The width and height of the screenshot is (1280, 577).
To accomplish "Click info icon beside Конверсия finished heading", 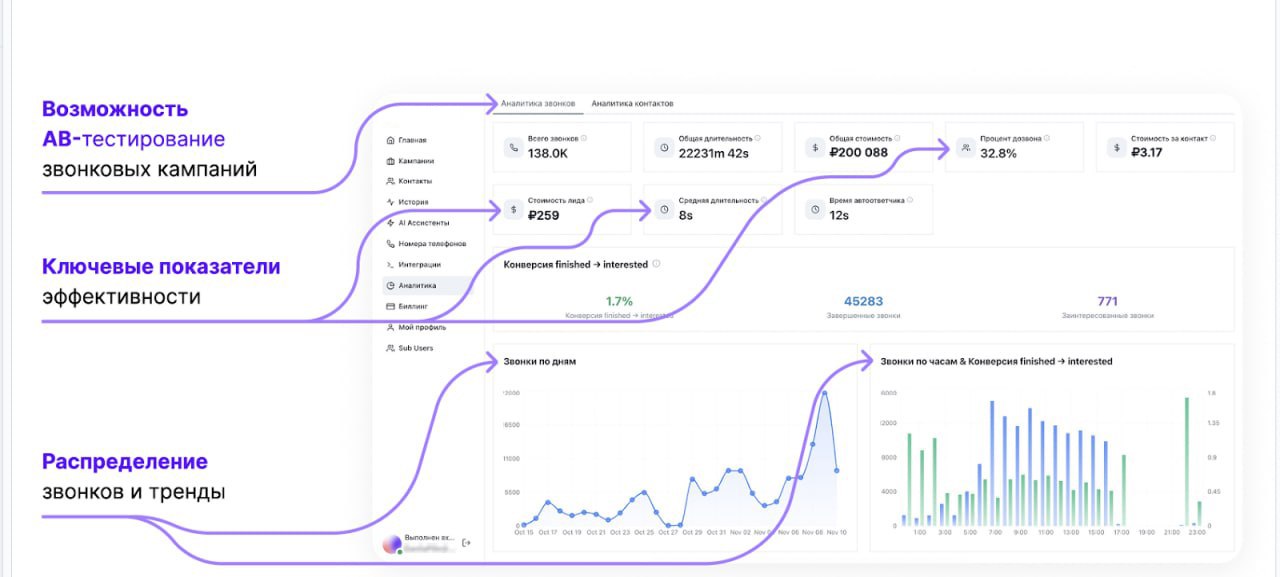I will tap(656, 264).
